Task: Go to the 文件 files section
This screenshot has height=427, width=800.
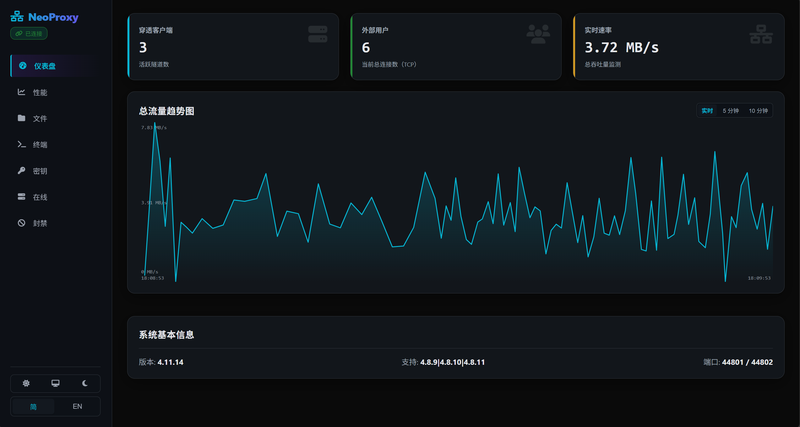Action: click(x=56, y=118)
